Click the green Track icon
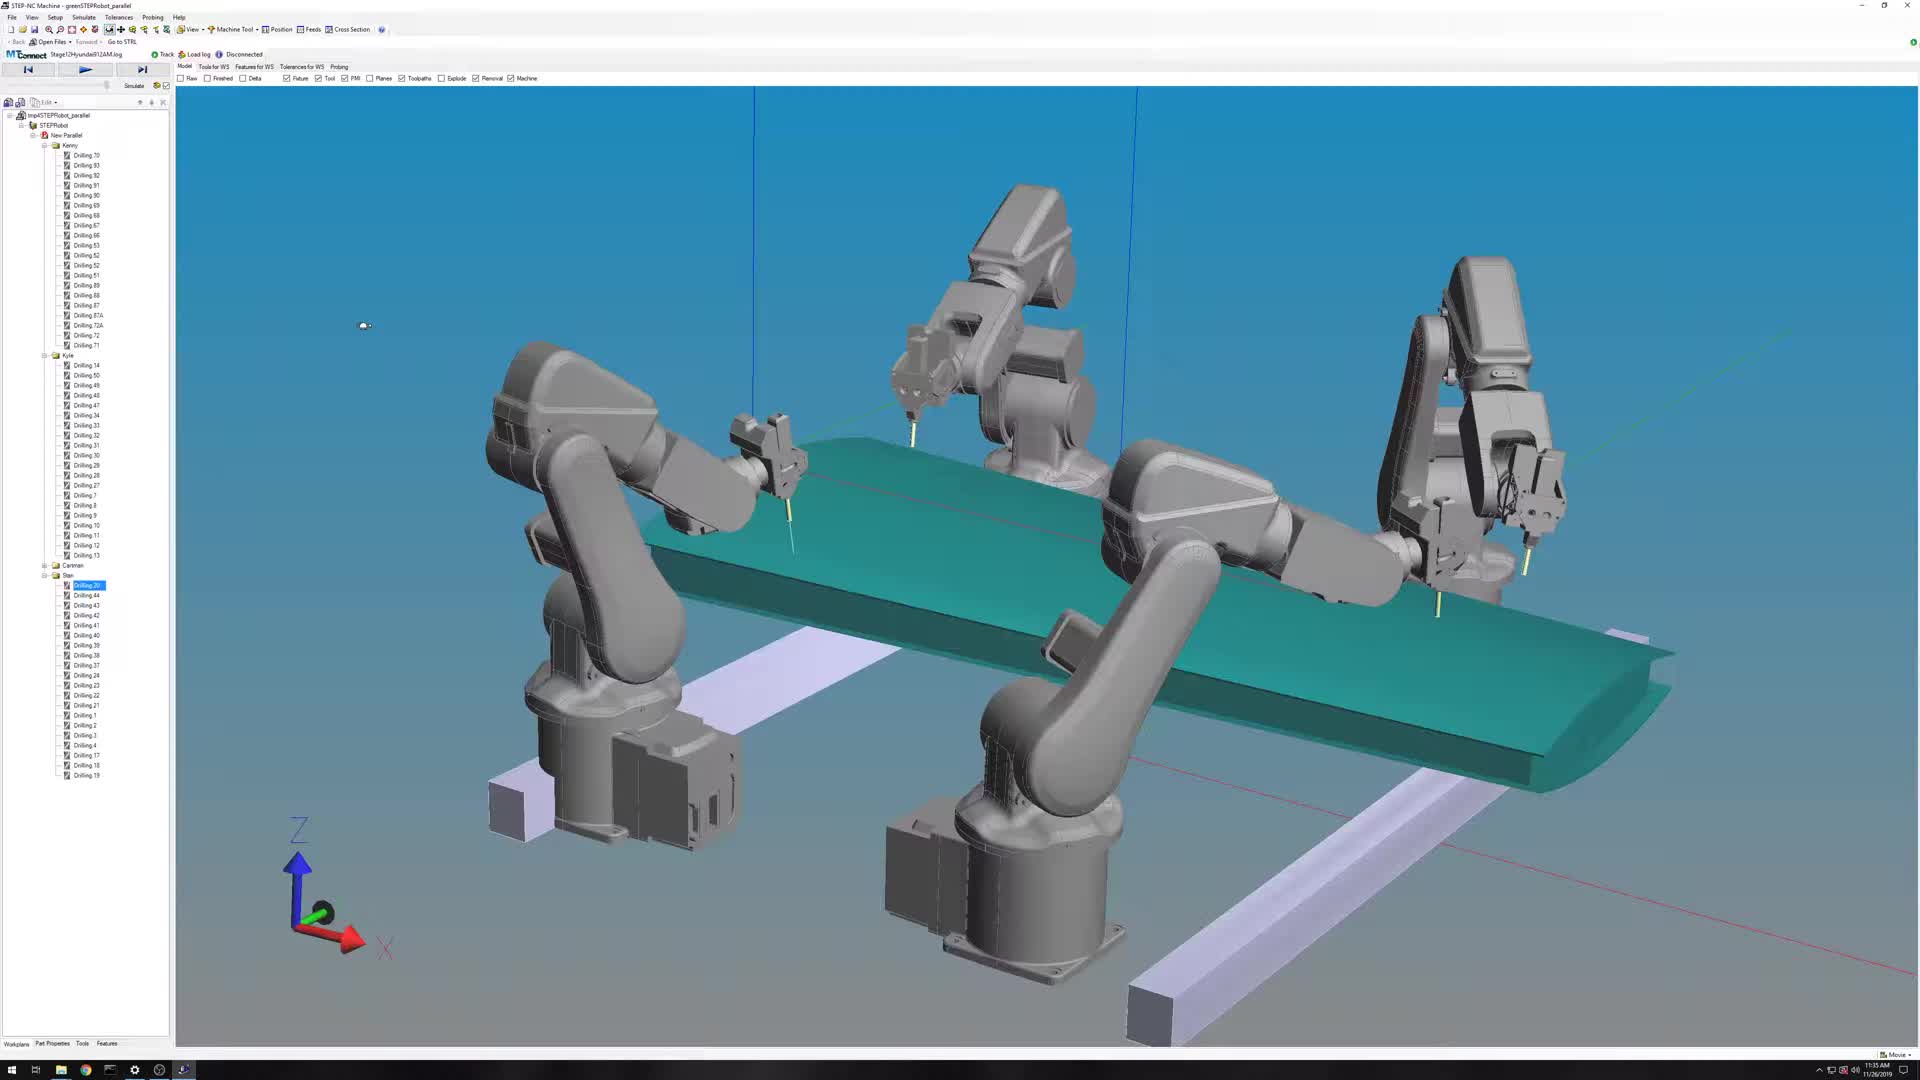The image size is (1920, 1080). tap(154, 54)
